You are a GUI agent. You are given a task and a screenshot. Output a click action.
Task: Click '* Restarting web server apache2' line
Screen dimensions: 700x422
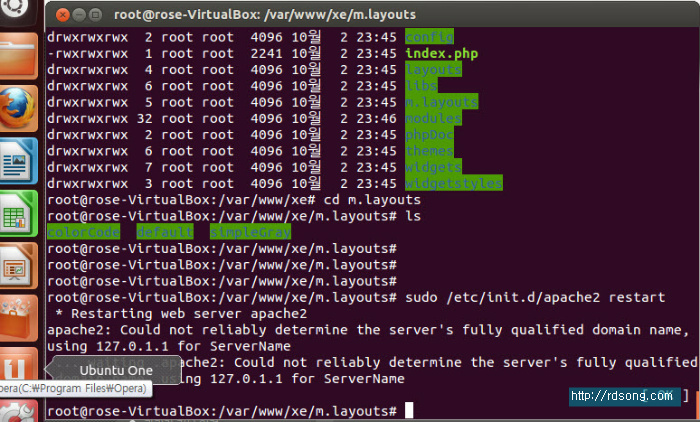pos(181,313)
